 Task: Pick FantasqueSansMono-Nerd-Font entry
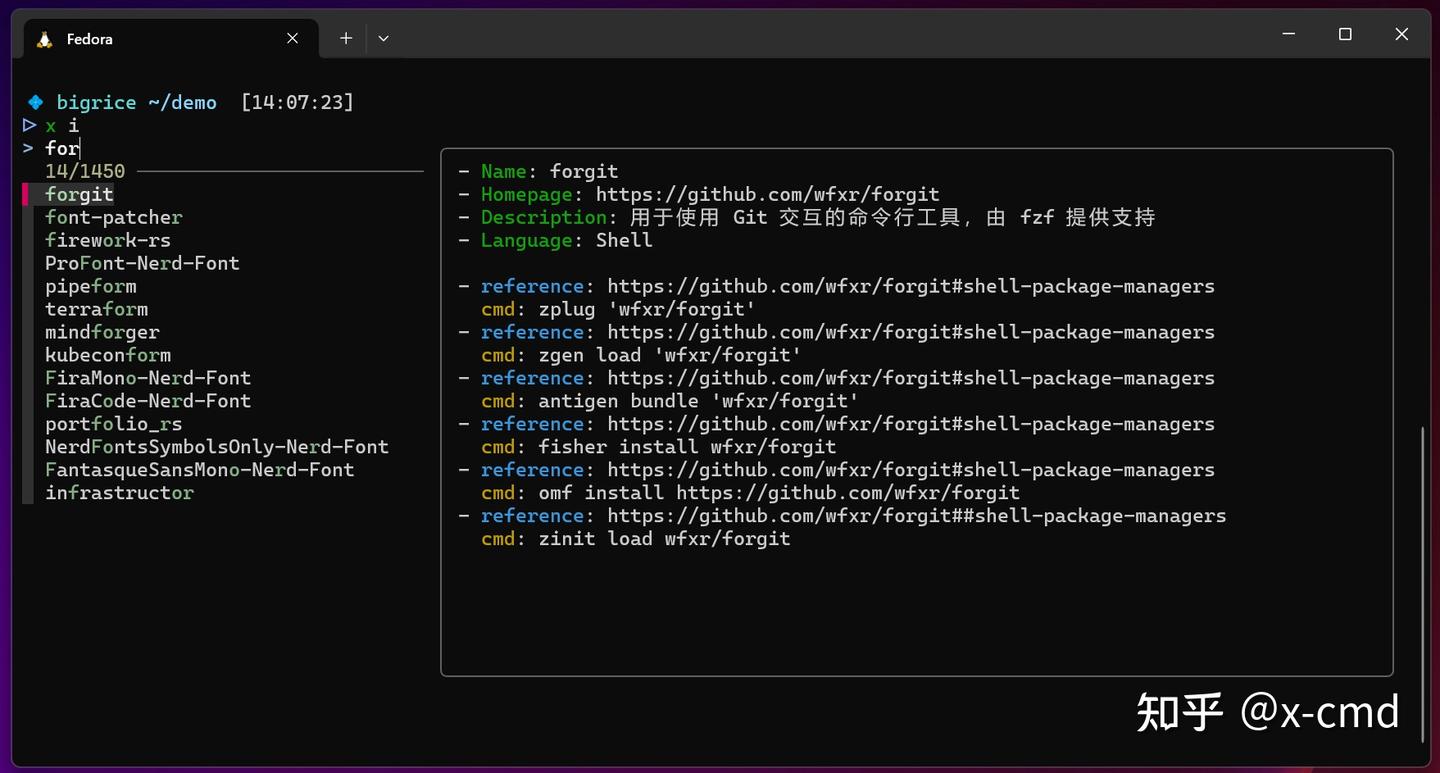click(200, 470)
